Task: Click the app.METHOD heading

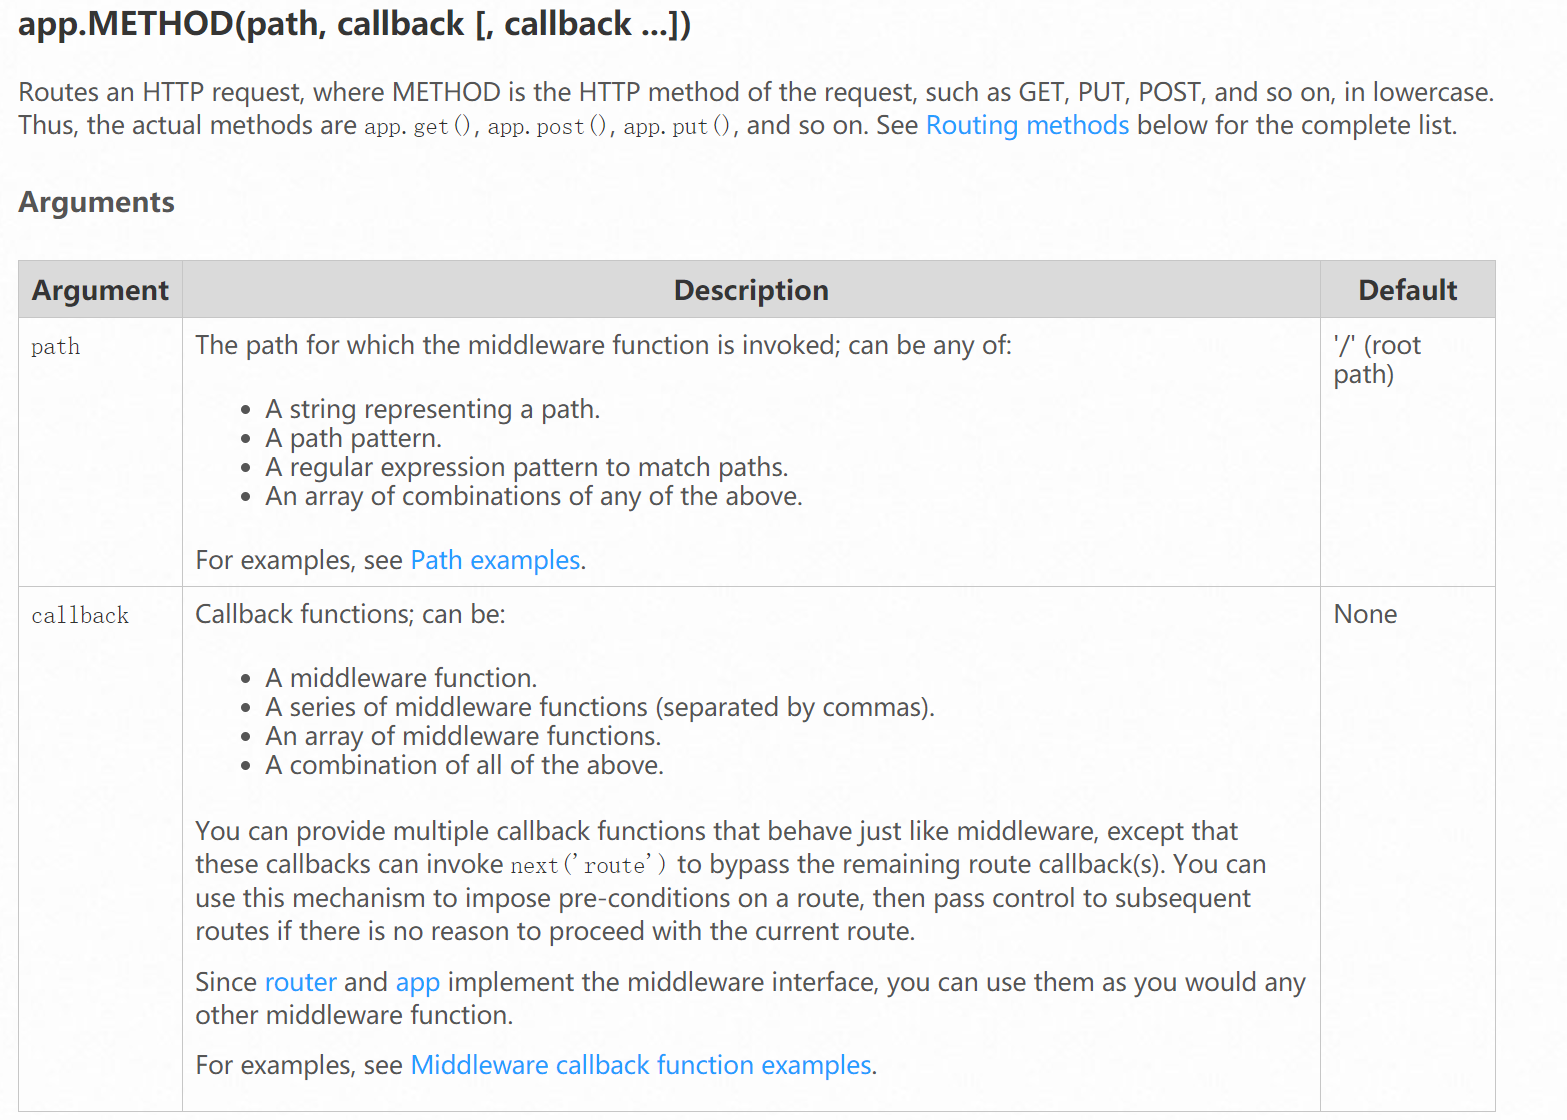Action: (354, 24)
